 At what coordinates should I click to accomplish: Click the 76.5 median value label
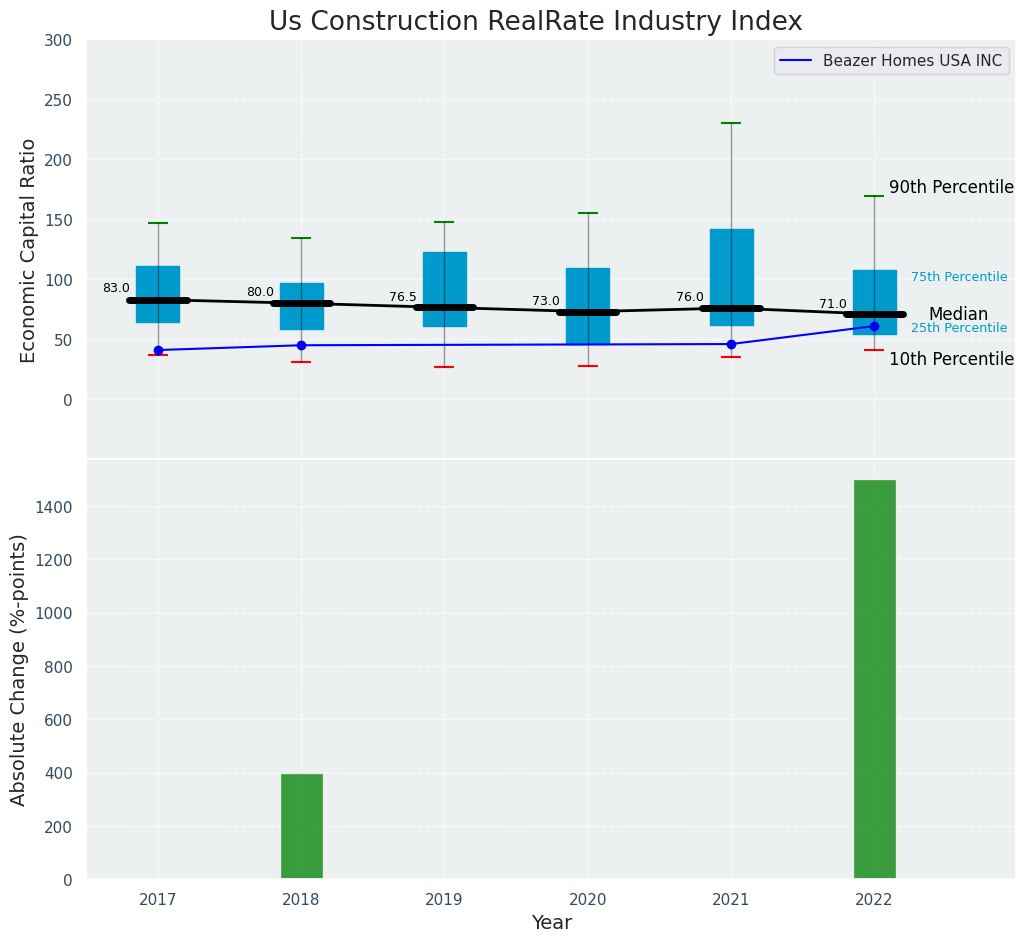click(x=403, y=297)
